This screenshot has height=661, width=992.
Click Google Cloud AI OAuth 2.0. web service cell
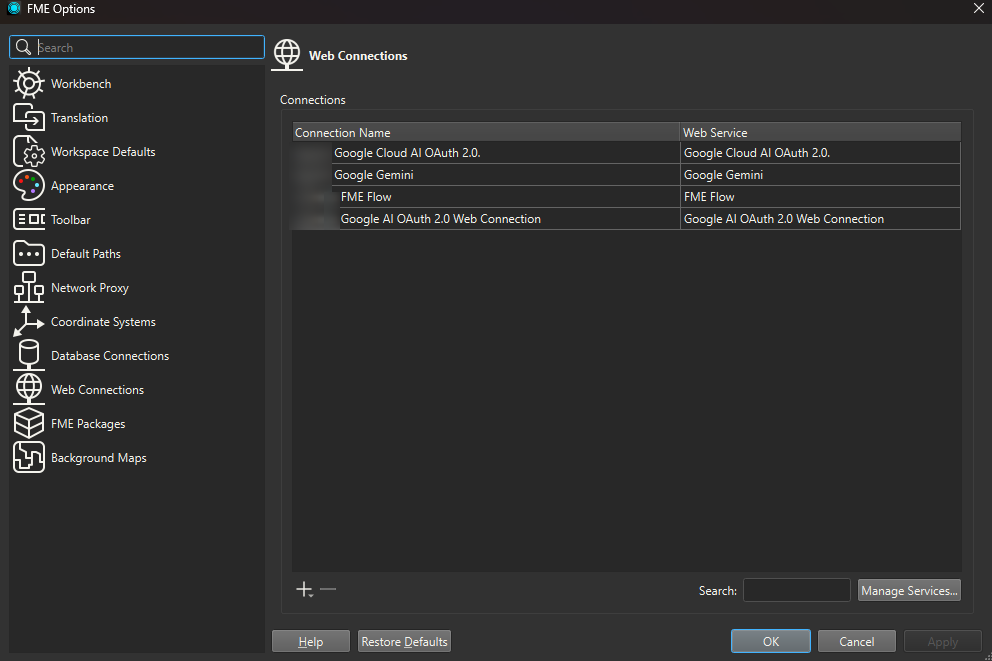820,153
